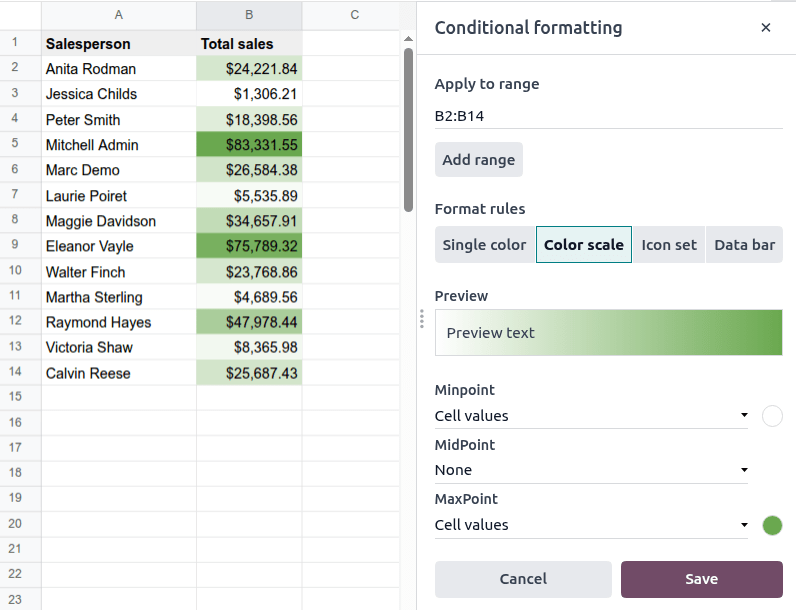Click the Minpoint white color swatch
The image size is (796, 610).
click(772, 416)
